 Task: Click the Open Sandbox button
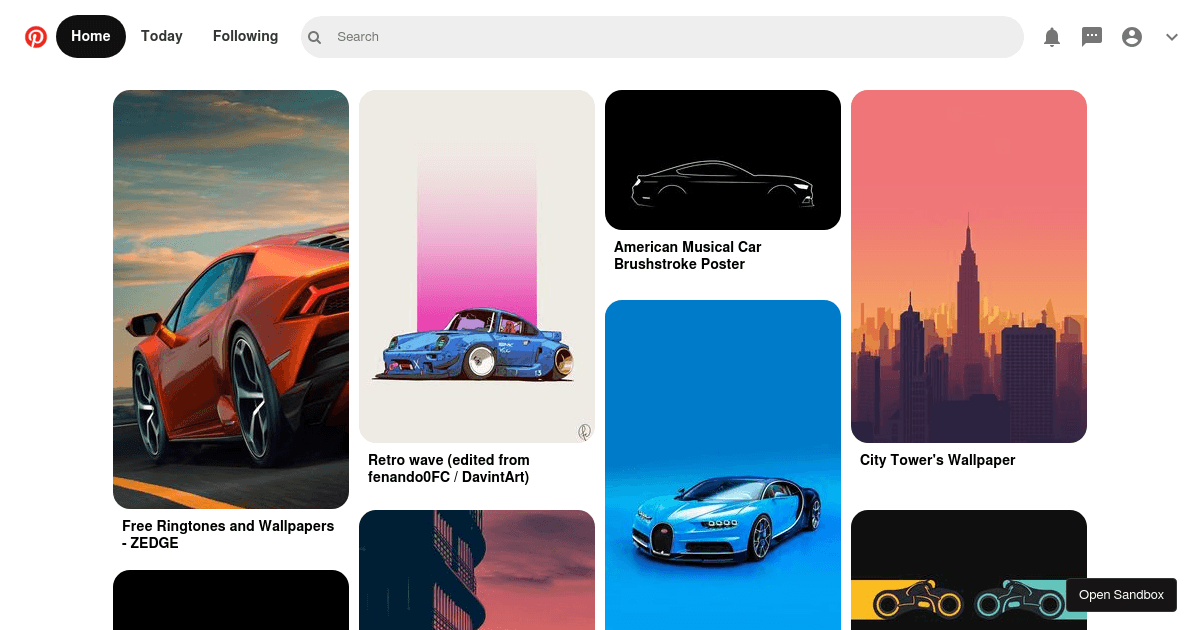click(x=1121, y=595)
